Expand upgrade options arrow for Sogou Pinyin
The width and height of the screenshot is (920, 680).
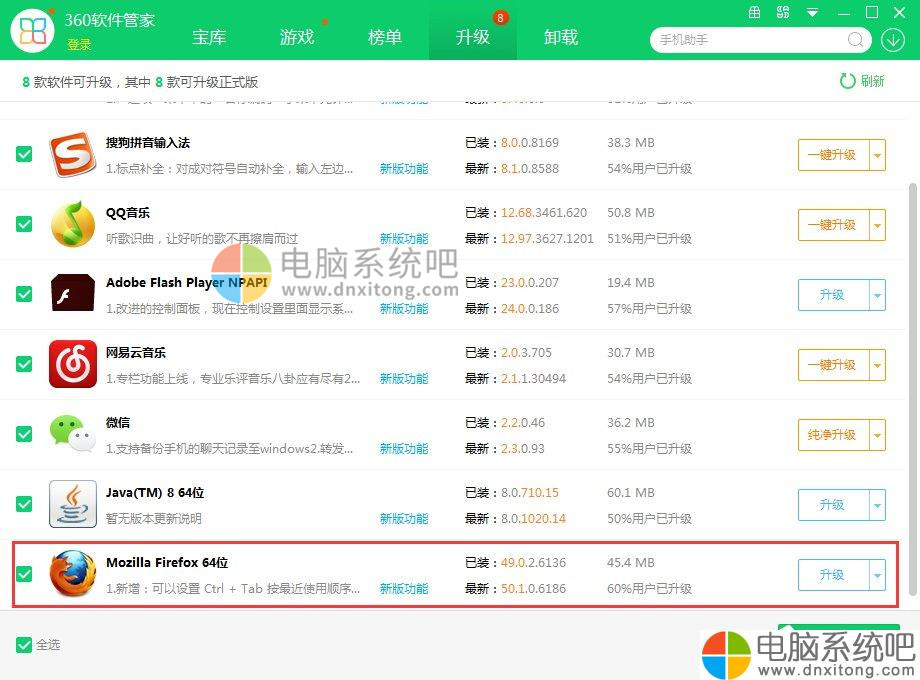click(x=877, y=155)
